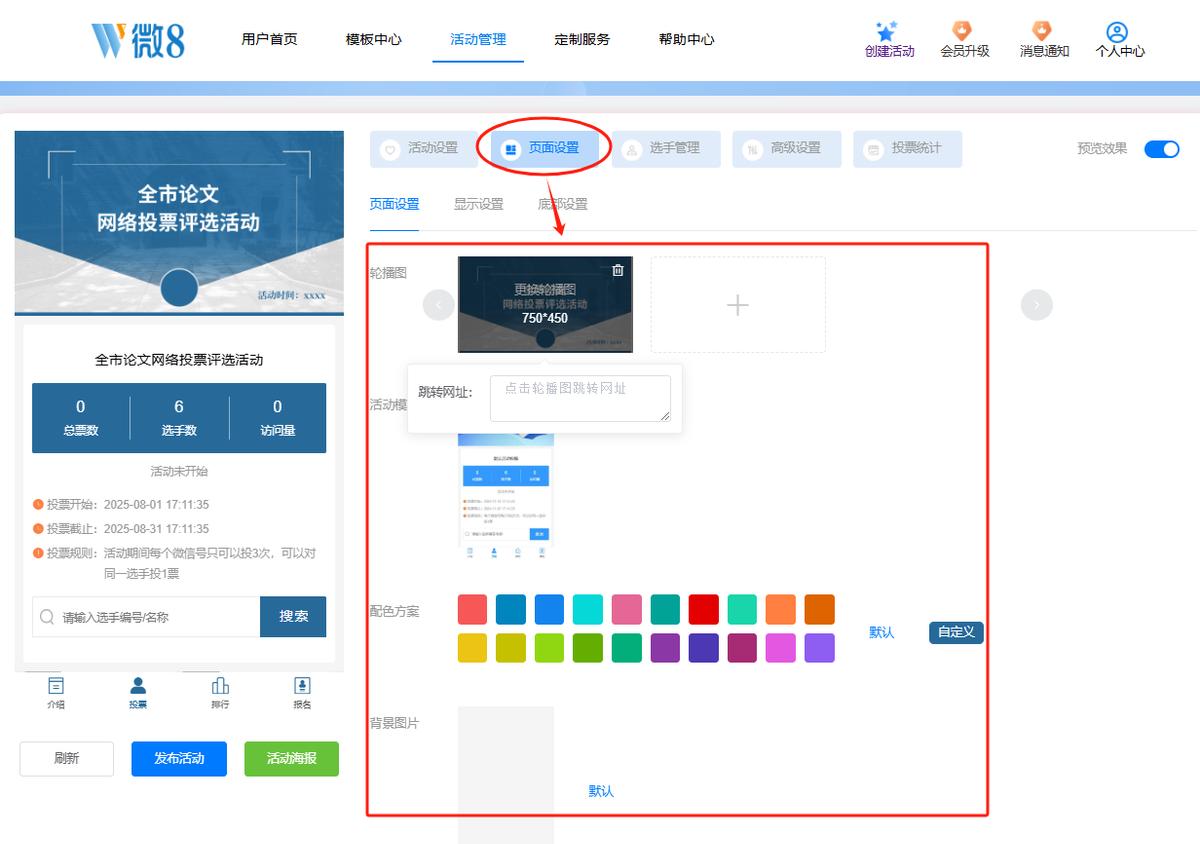Click the 刷新 button
The width and height of the screenshot is (1200, 844).
click(x=67, y=759)
